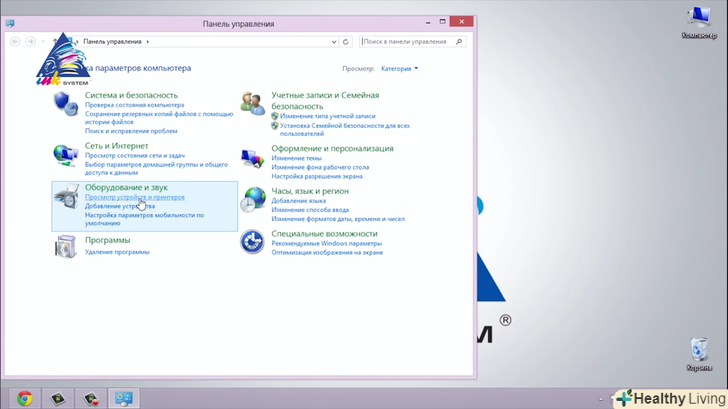The image size is (728, 409).
Task: Refresh the Control Panel view
Action: coord(345,42)
